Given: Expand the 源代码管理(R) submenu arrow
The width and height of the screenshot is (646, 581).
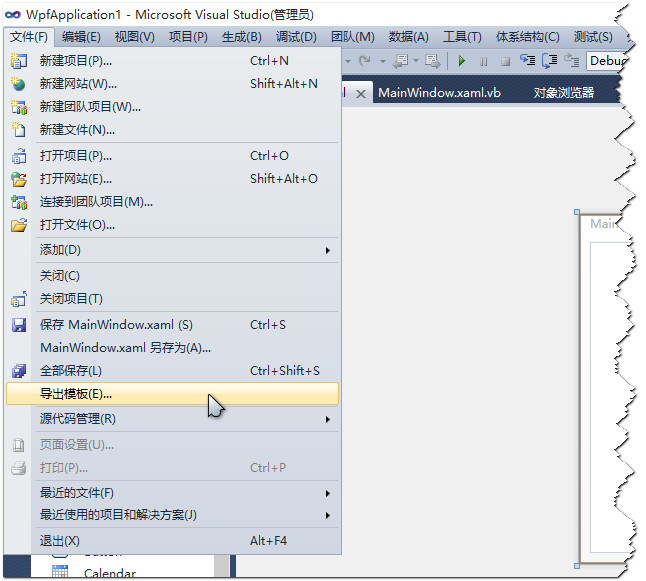Looking at the screenshot, I should (328, 419).
